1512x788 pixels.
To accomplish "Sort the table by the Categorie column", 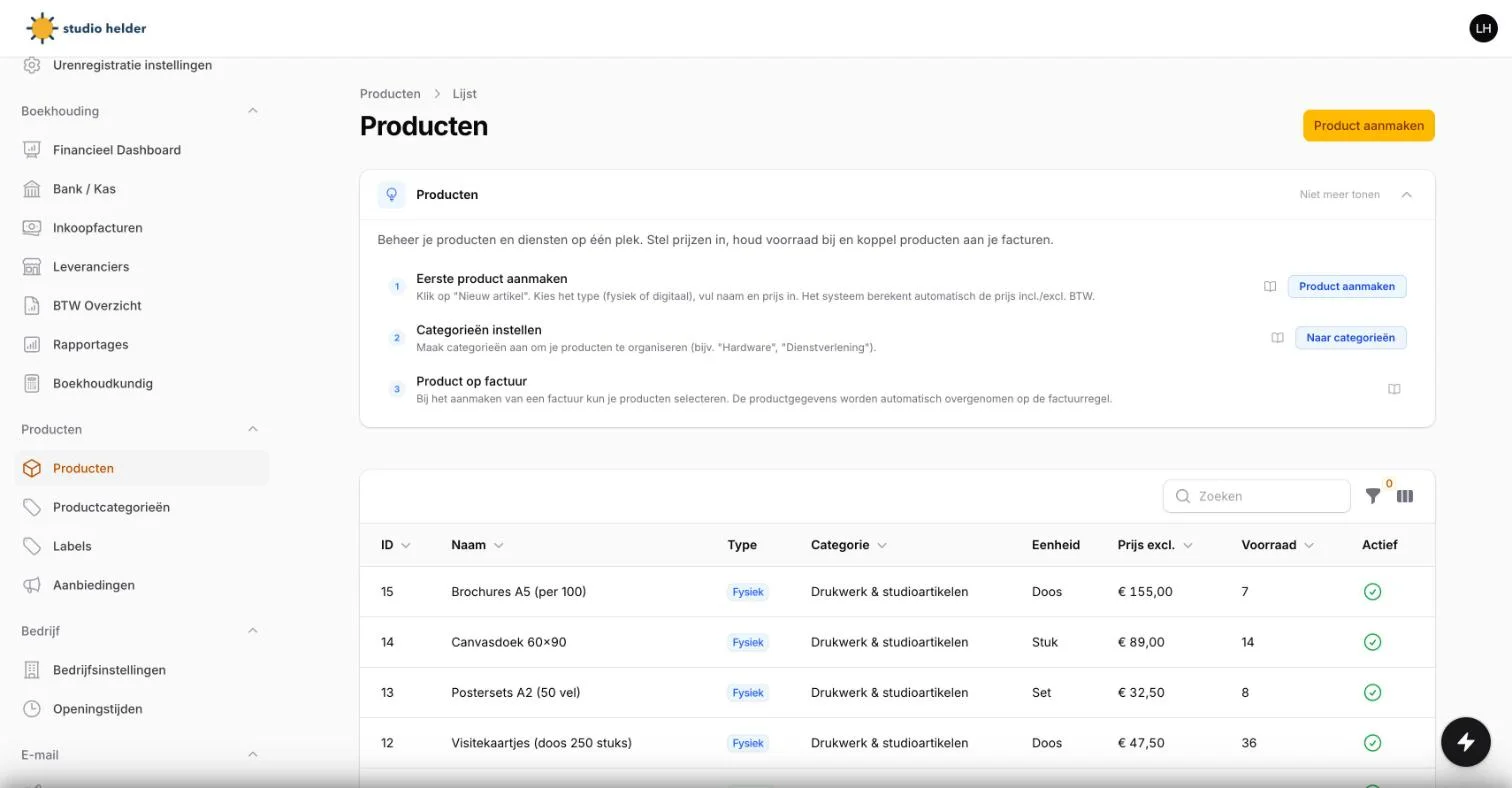I will pyautogui.click(x=849, y=545).
